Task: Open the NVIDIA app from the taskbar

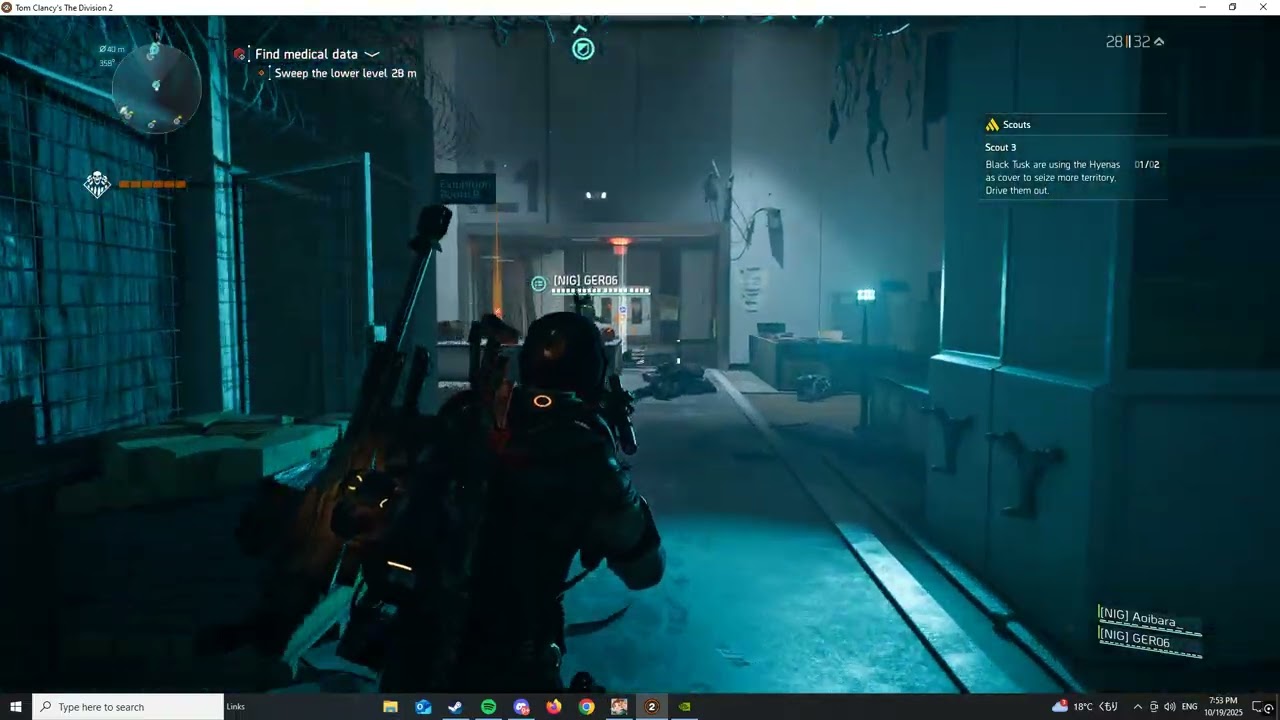Action: [x=684, y=707]
